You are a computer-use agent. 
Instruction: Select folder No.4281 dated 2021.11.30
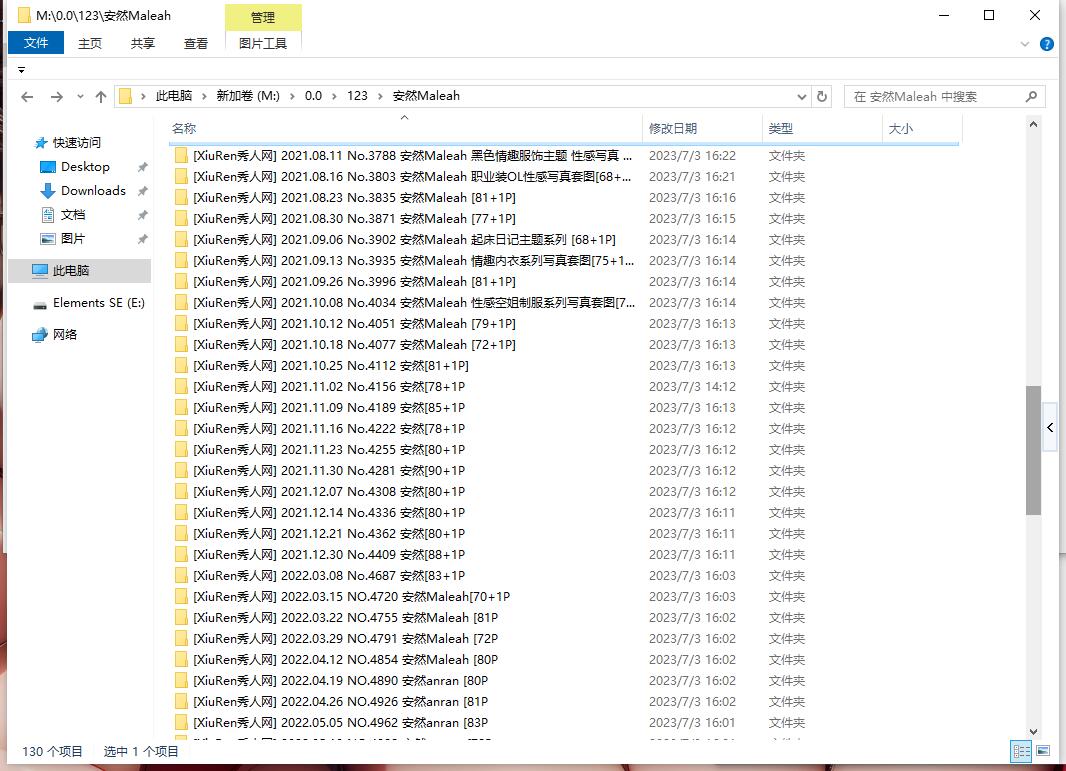564,470
